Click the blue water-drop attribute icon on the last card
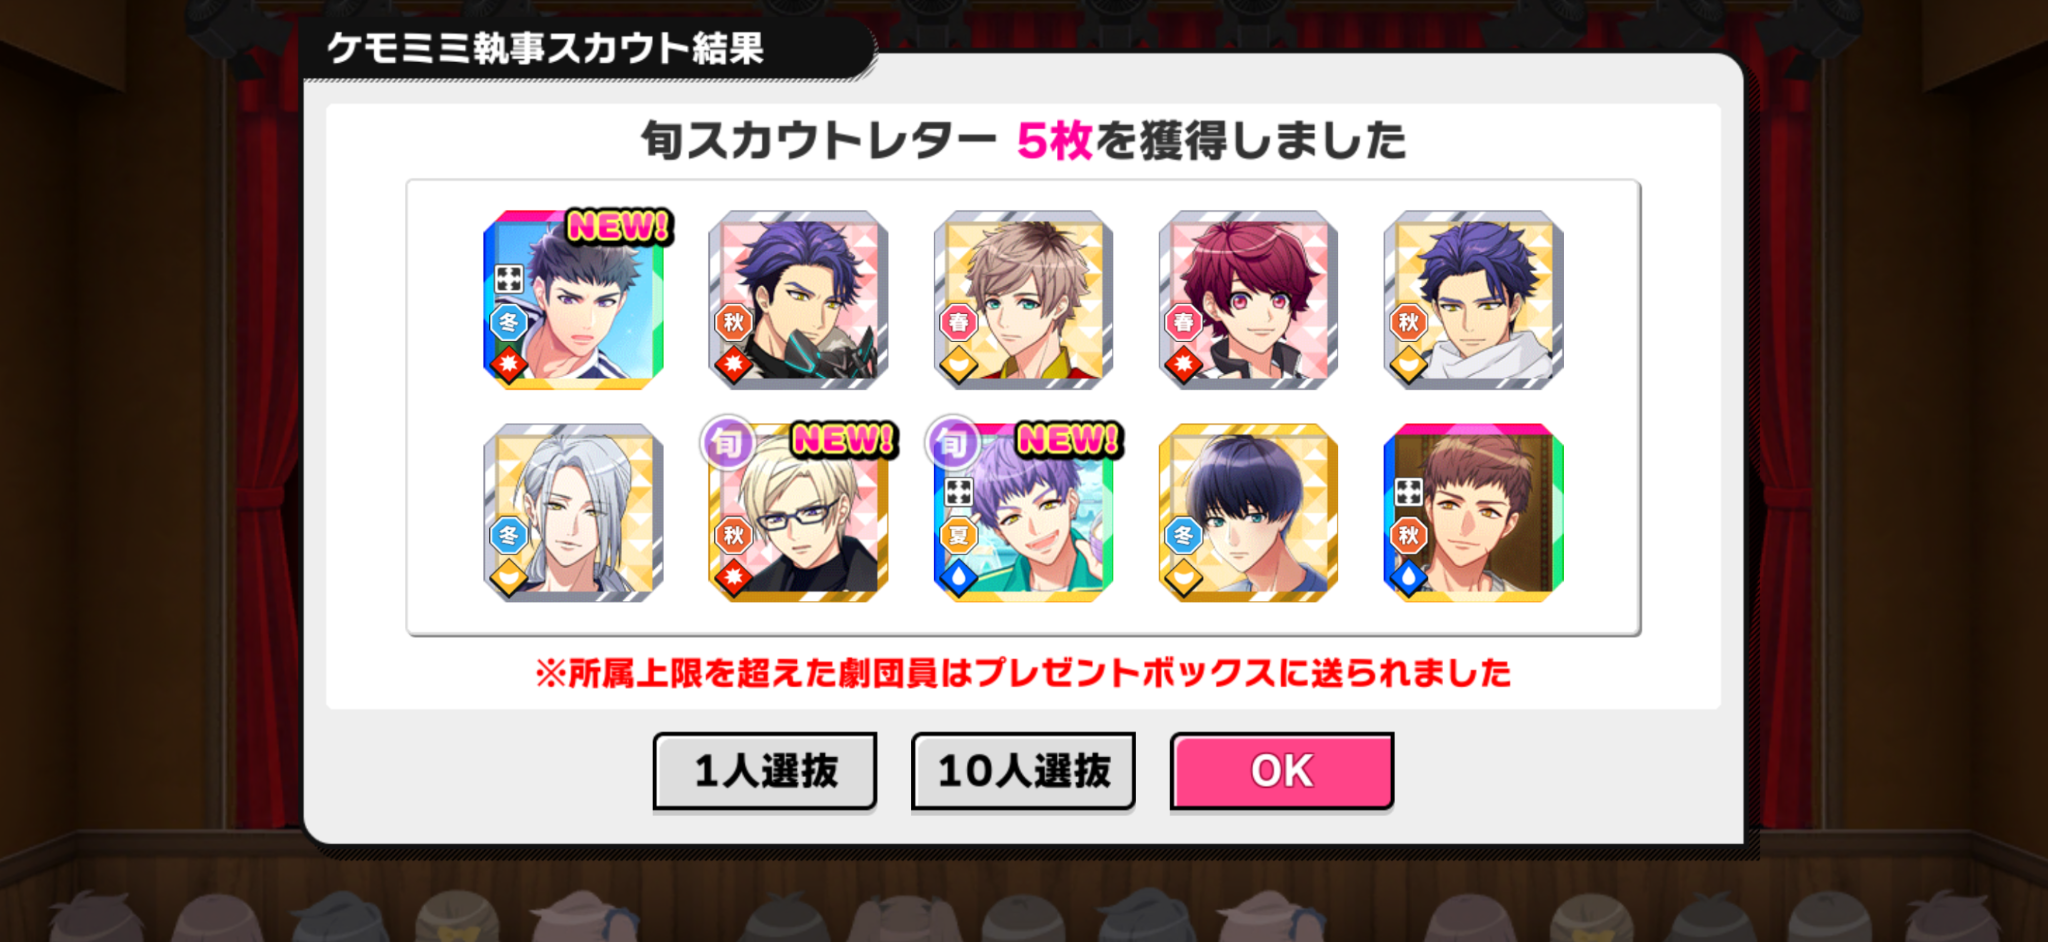 (x=1408, y=577)
